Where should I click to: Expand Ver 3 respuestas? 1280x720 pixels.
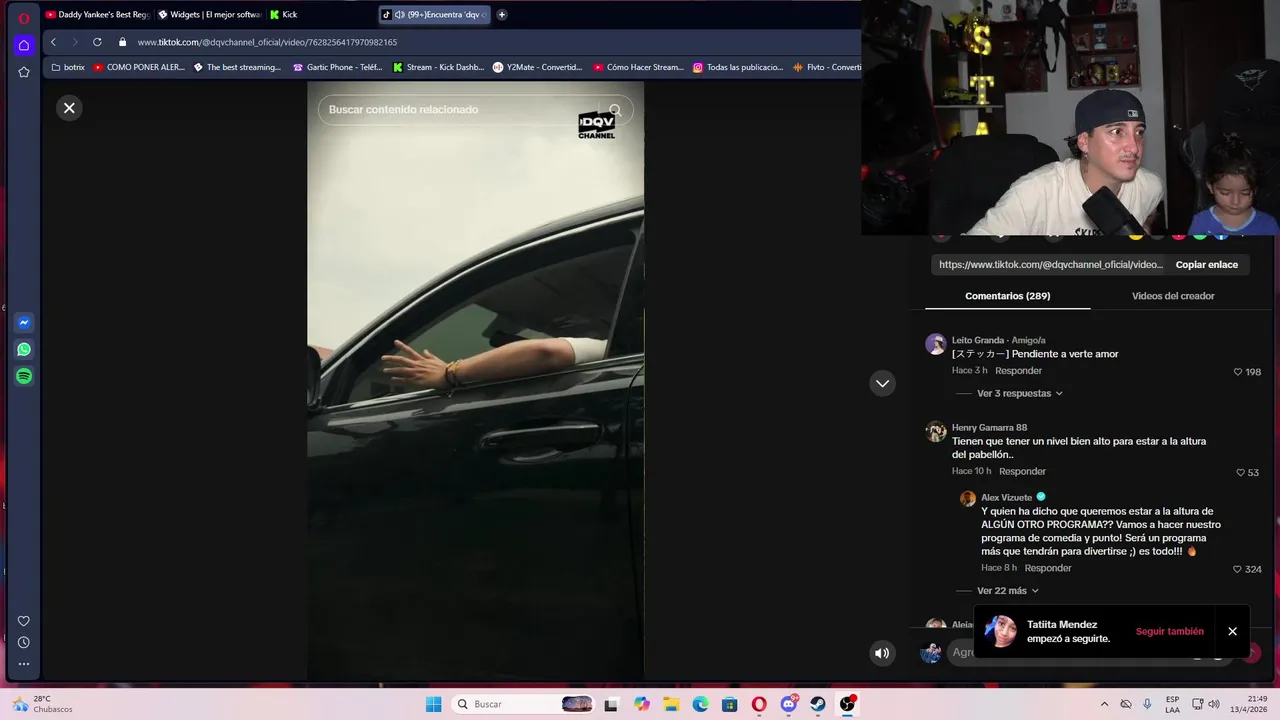click(x=1019, y=393)
